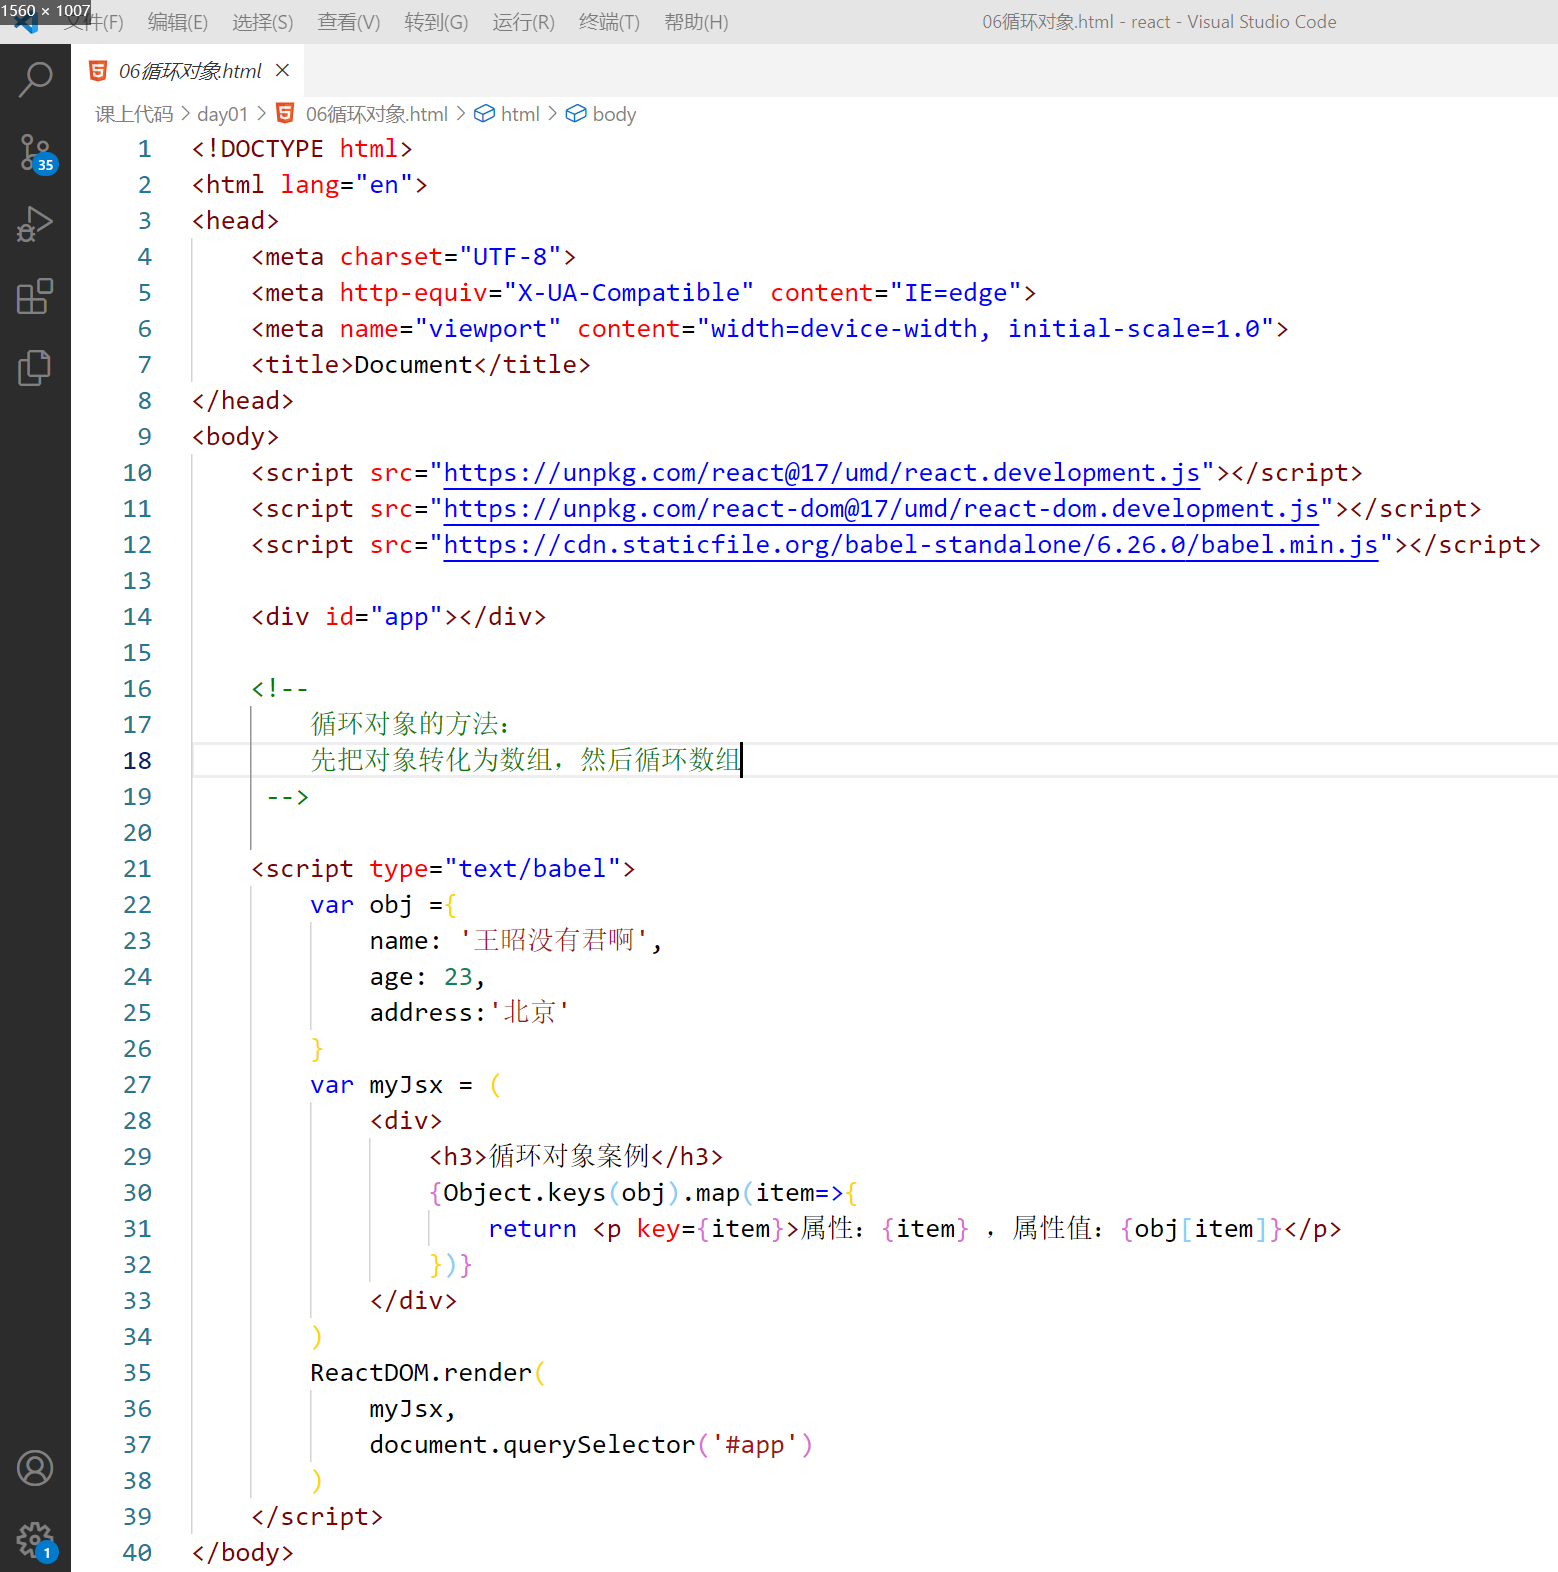Click the day01 breadcrumb folder

tap(222, 114)
